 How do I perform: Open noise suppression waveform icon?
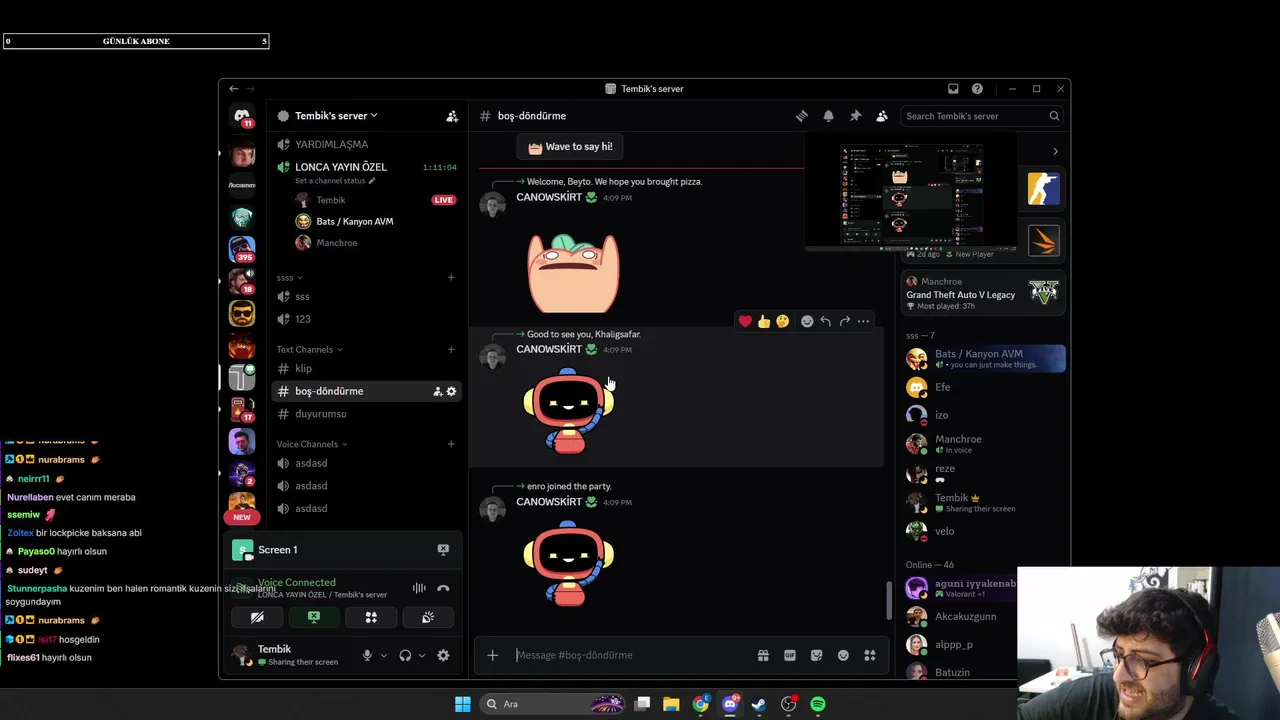coord(419,588)
